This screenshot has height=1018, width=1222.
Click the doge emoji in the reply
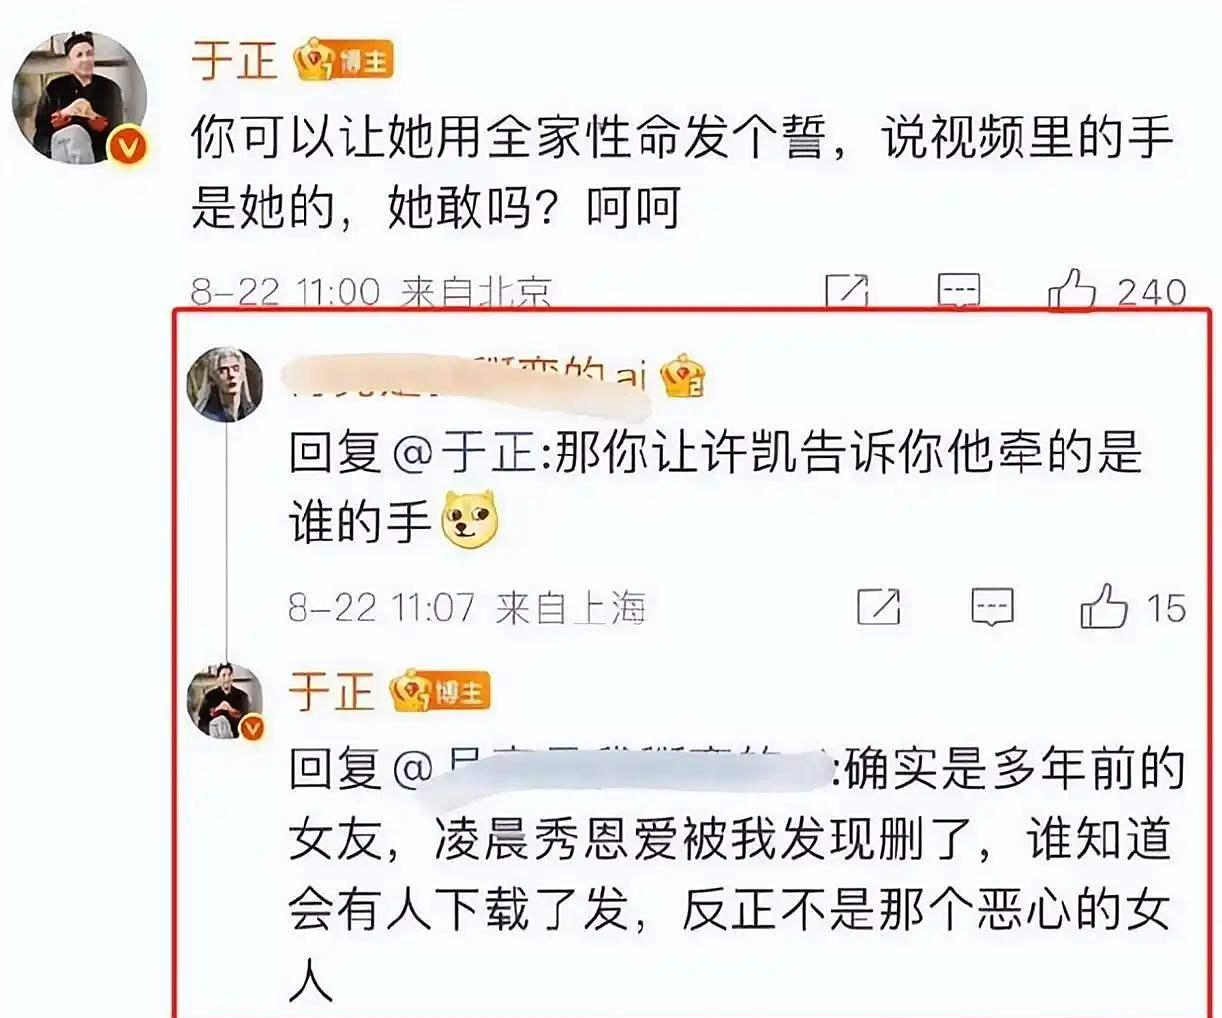471,519
